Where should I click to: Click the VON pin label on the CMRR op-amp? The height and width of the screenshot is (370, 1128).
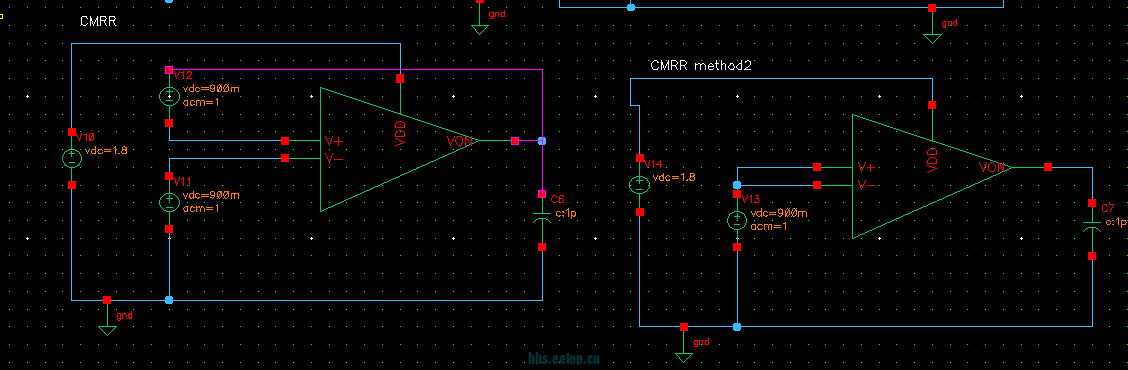[x=460, y=141]
